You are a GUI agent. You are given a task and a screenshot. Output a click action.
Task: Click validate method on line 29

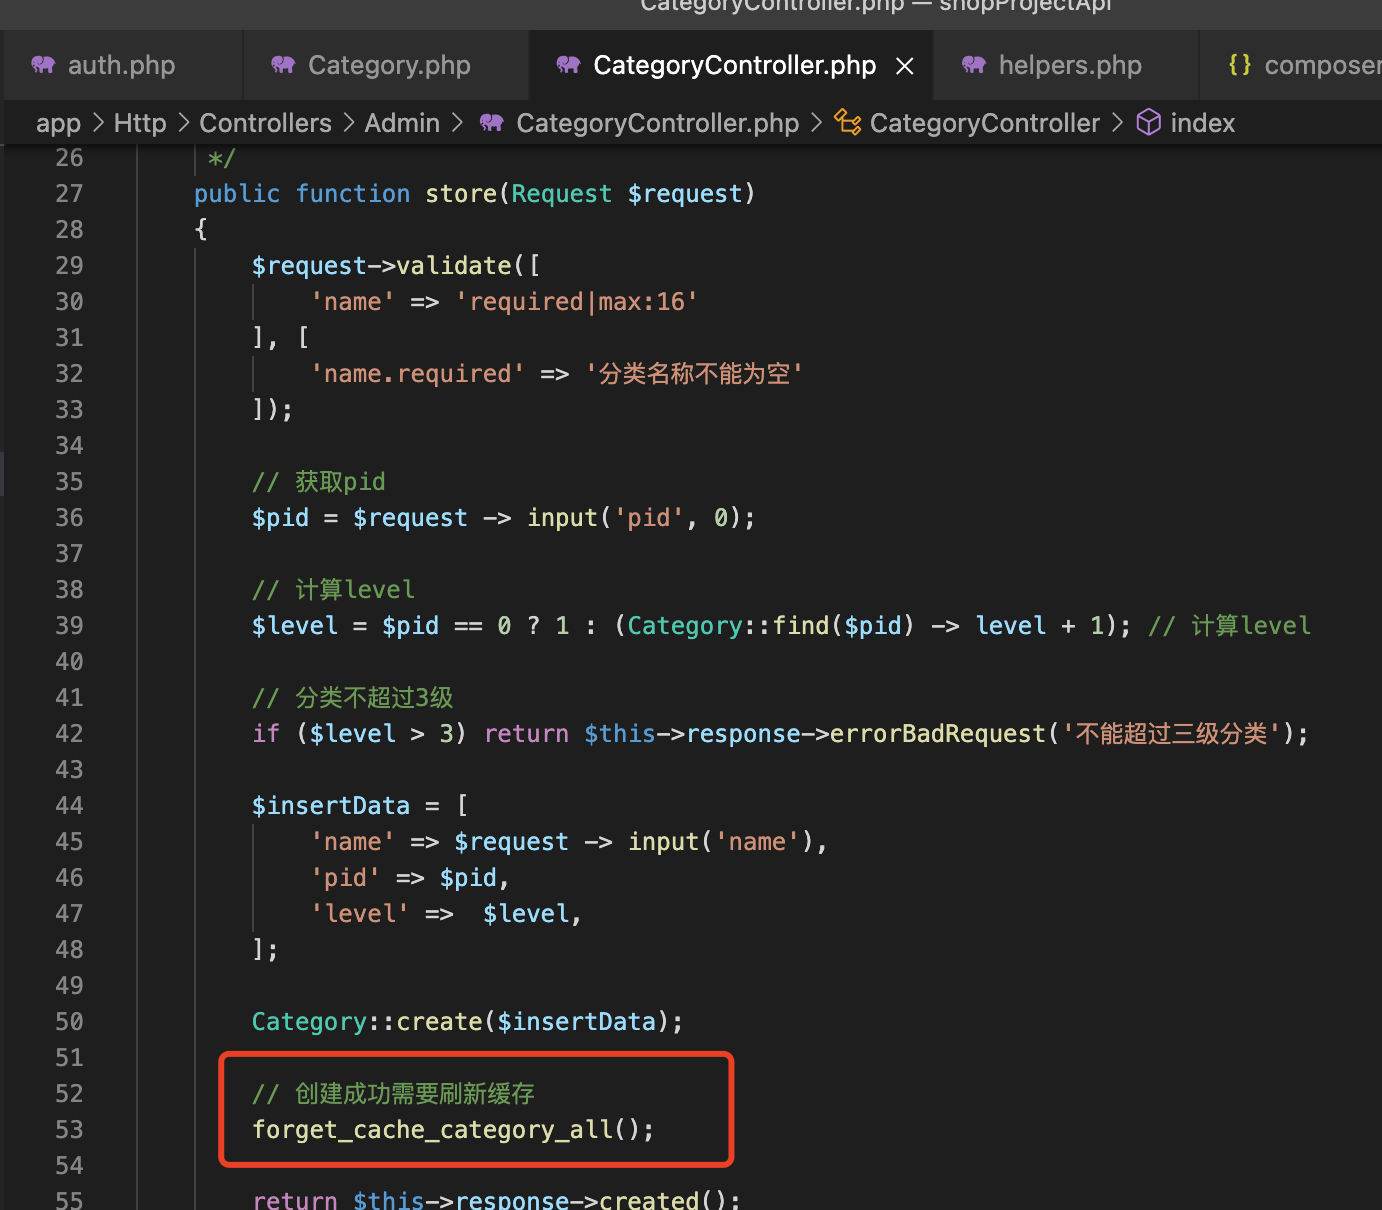click(454, 266)
